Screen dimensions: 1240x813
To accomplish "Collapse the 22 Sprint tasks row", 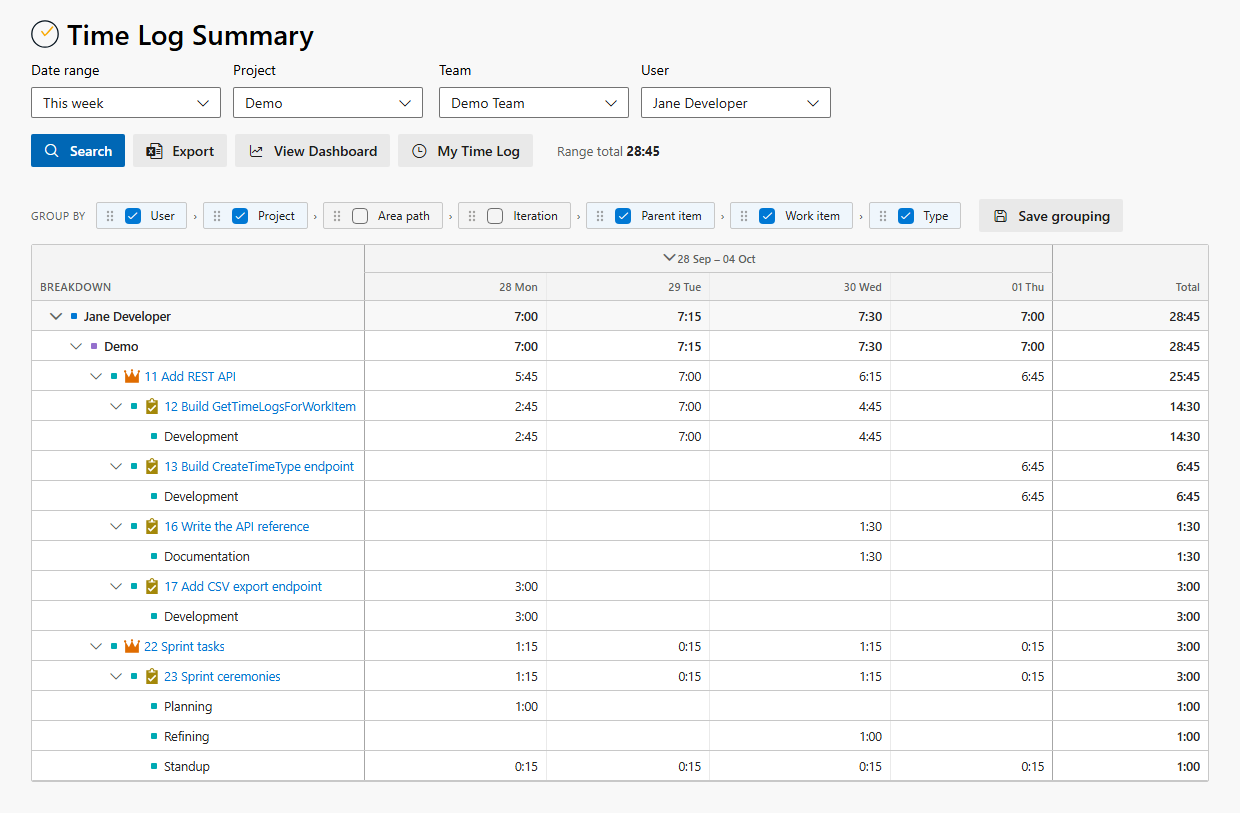I will point(96,647).
